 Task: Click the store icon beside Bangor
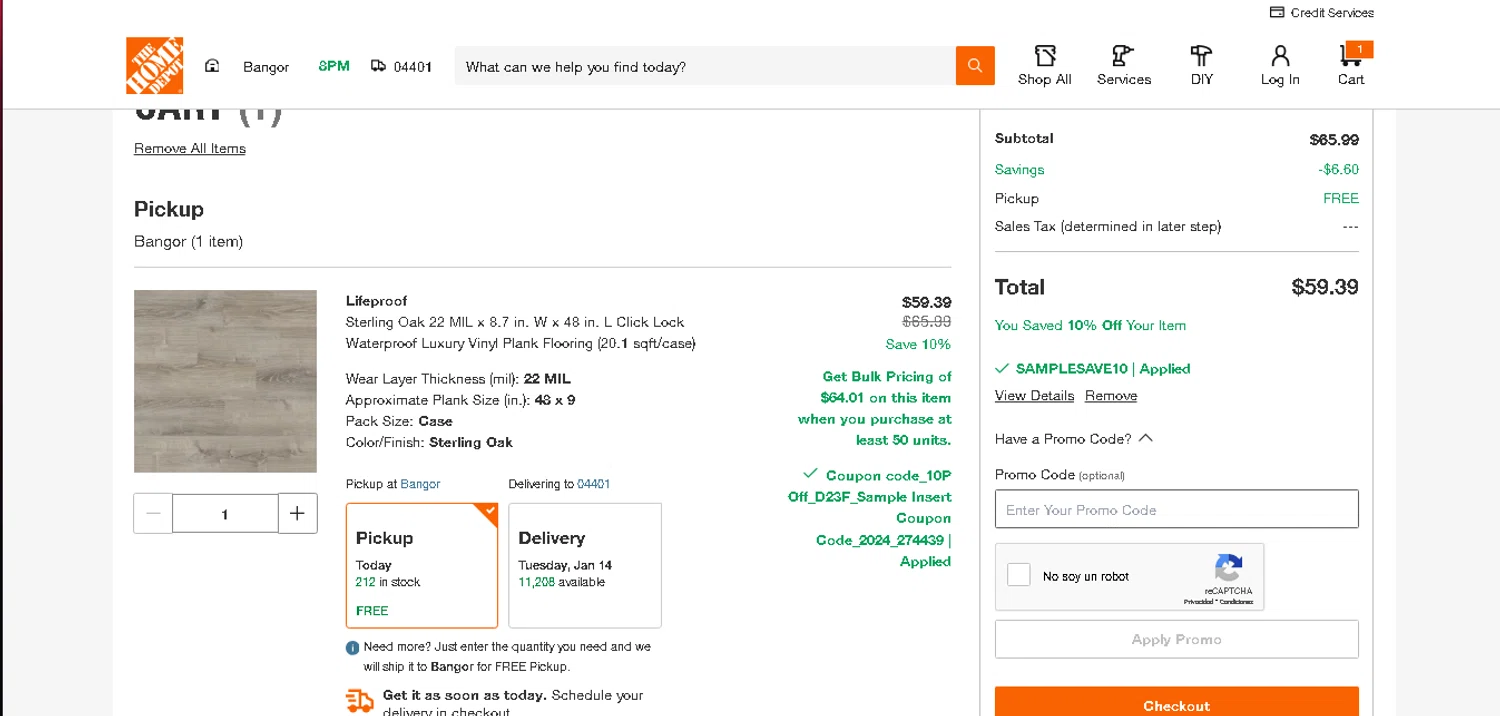pyautogui.click(x=212, y=66)
